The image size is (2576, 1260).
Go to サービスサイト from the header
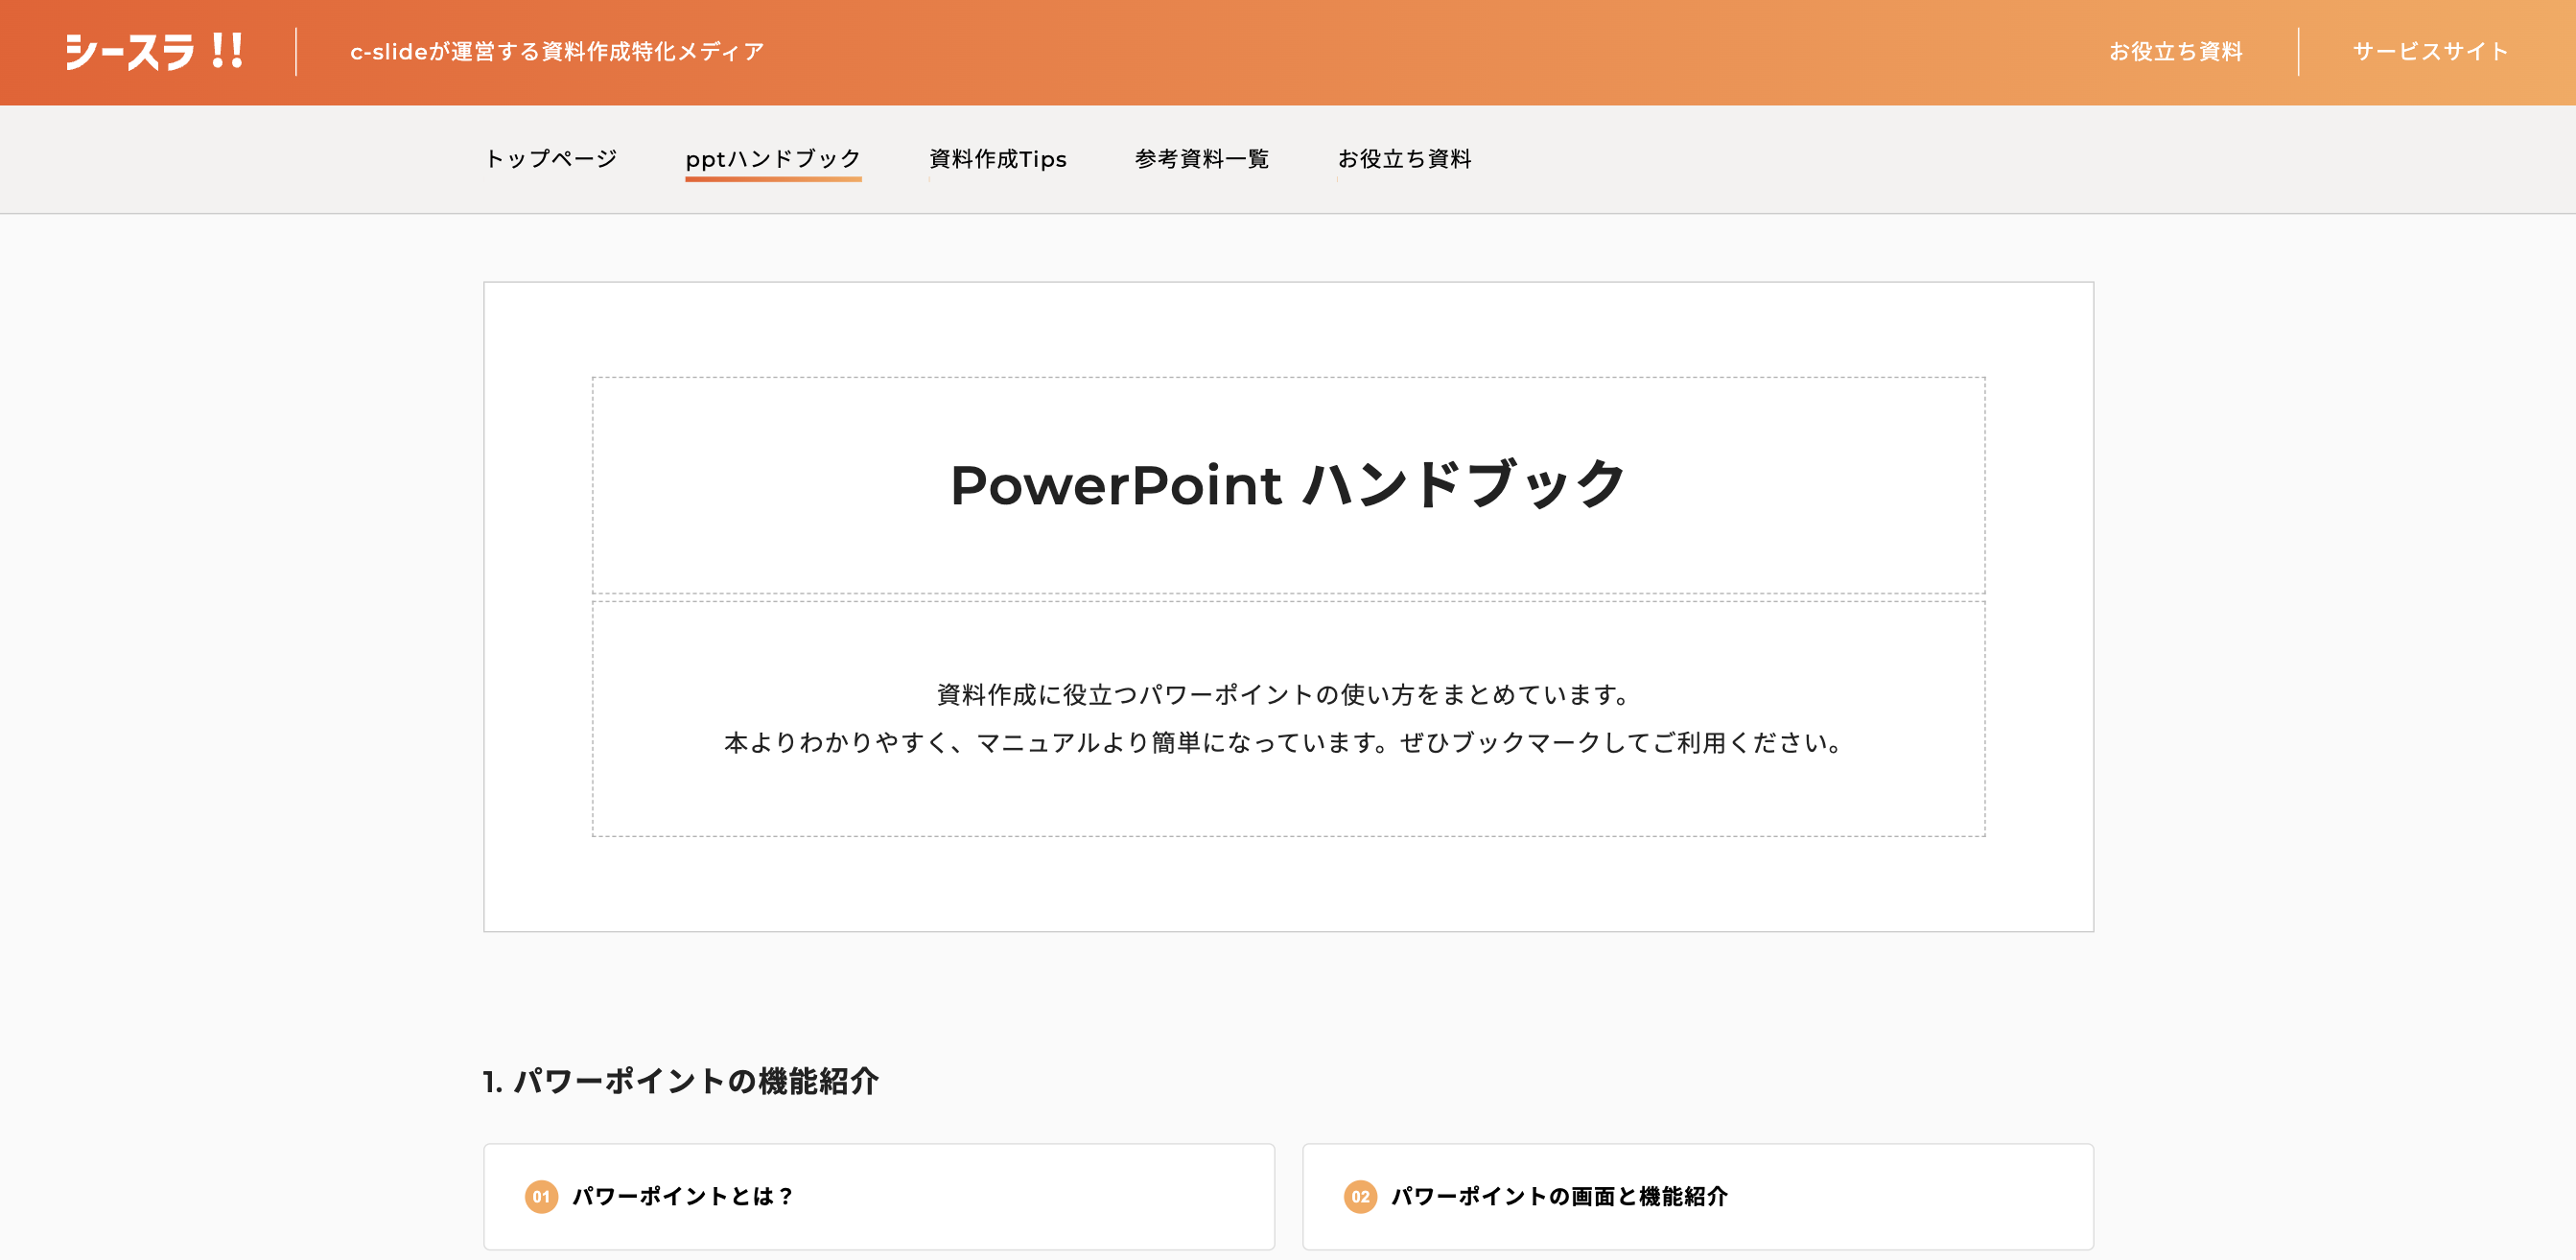click(x=2430, y=52)
